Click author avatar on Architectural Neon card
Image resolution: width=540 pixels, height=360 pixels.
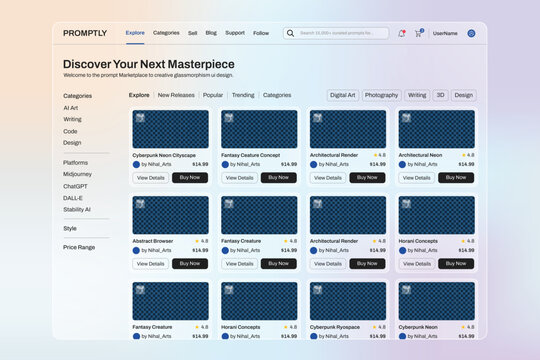coord(402,164)
